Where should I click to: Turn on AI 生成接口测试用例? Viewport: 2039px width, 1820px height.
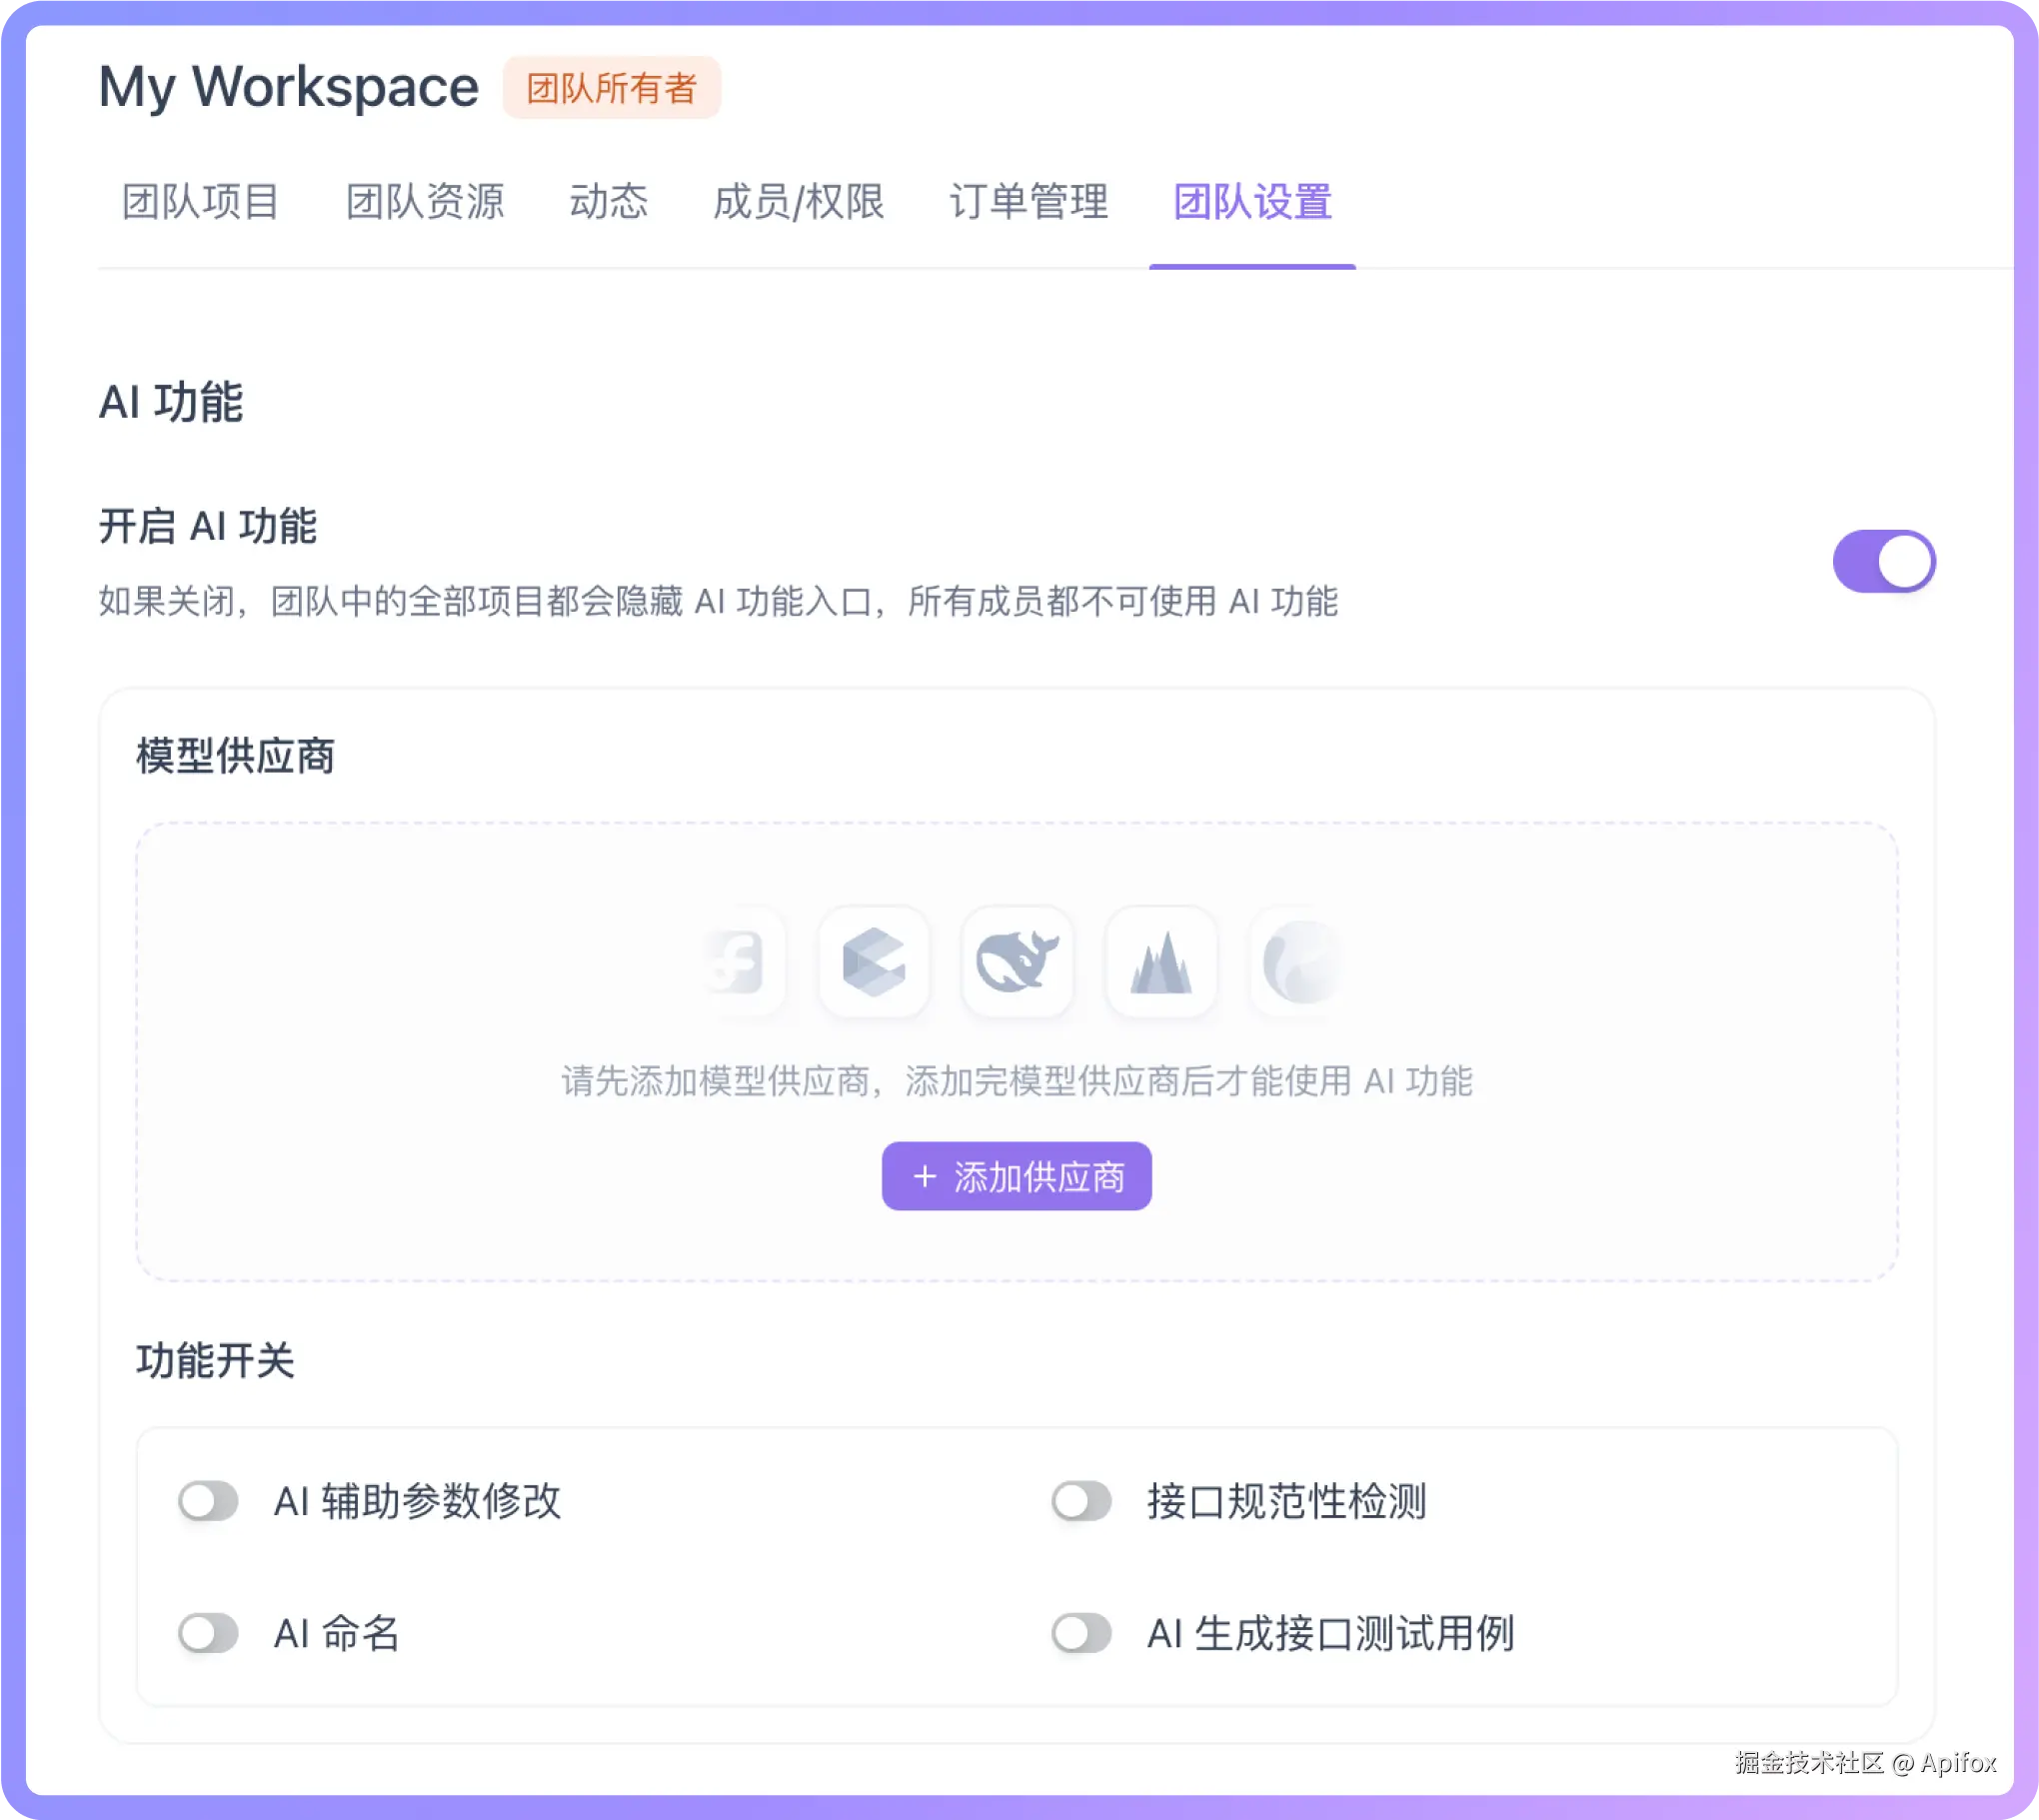click(1082, 1633)
